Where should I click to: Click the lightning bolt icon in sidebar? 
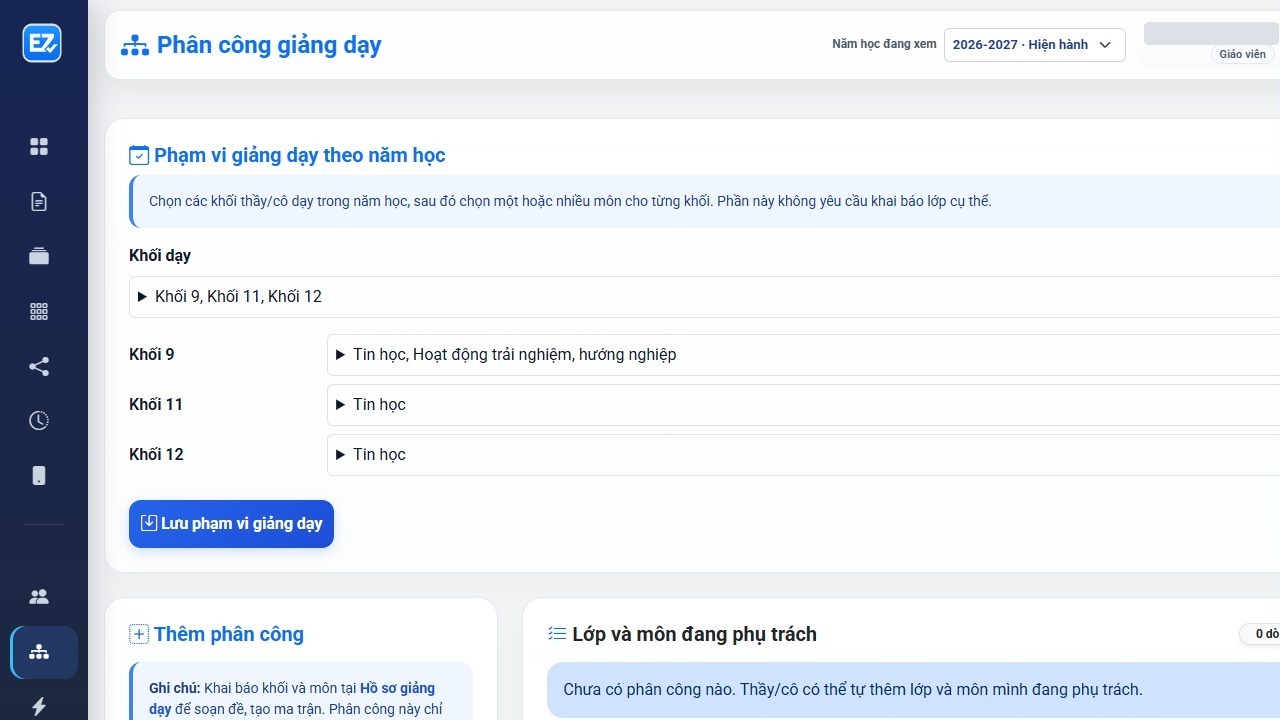[39, 706]
